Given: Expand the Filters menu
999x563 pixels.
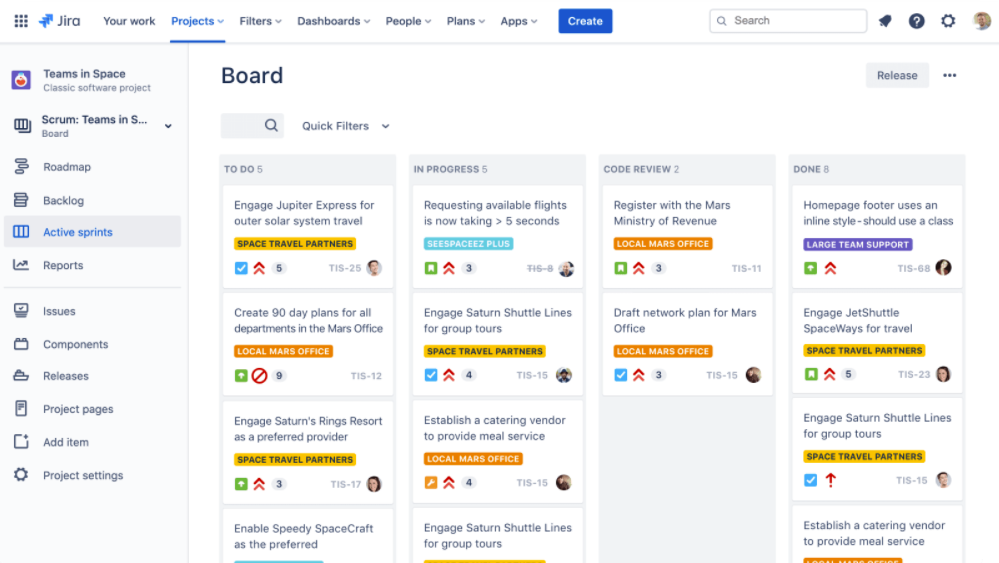Looking at the screenshot, I should coord(261,21).
